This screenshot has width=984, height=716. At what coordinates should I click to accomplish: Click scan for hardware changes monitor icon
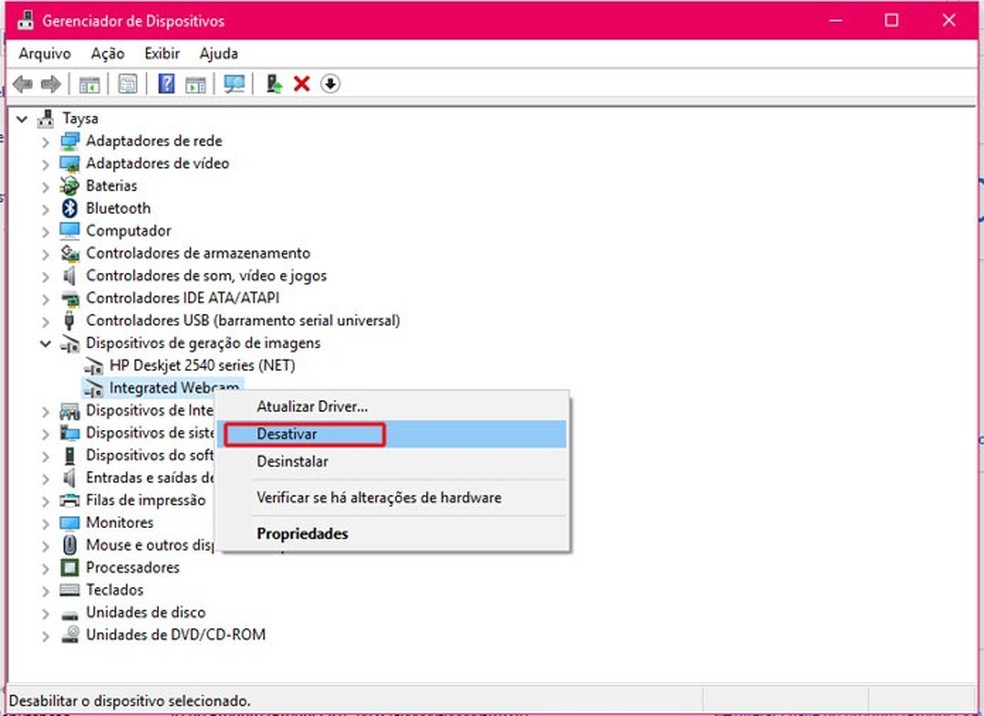pos(234,83)
